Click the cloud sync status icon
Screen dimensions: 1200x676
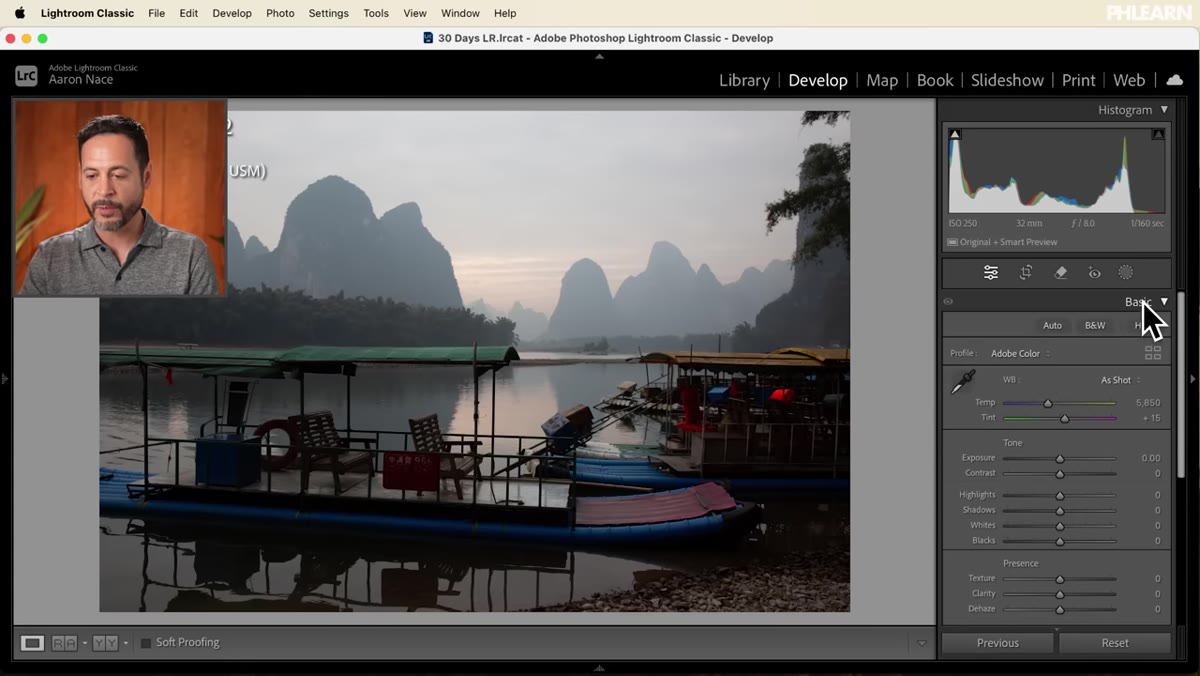pyautogui.click(x=1175, y=80)
